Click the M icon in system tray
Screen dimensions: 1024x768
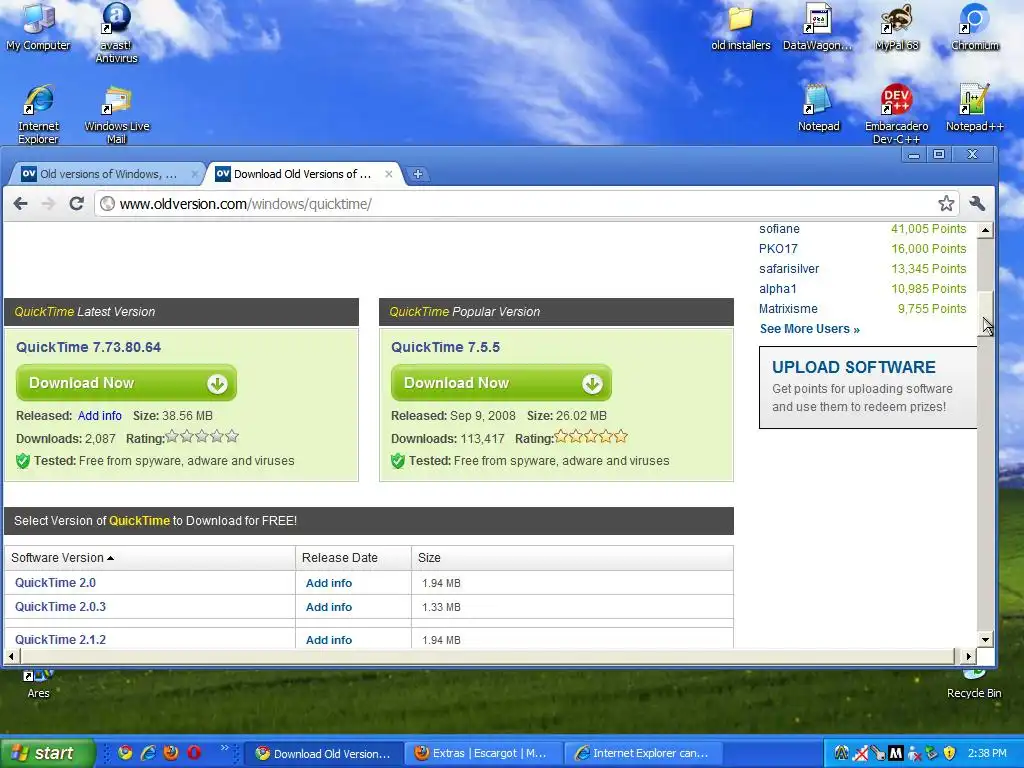(x=895, y=754)
